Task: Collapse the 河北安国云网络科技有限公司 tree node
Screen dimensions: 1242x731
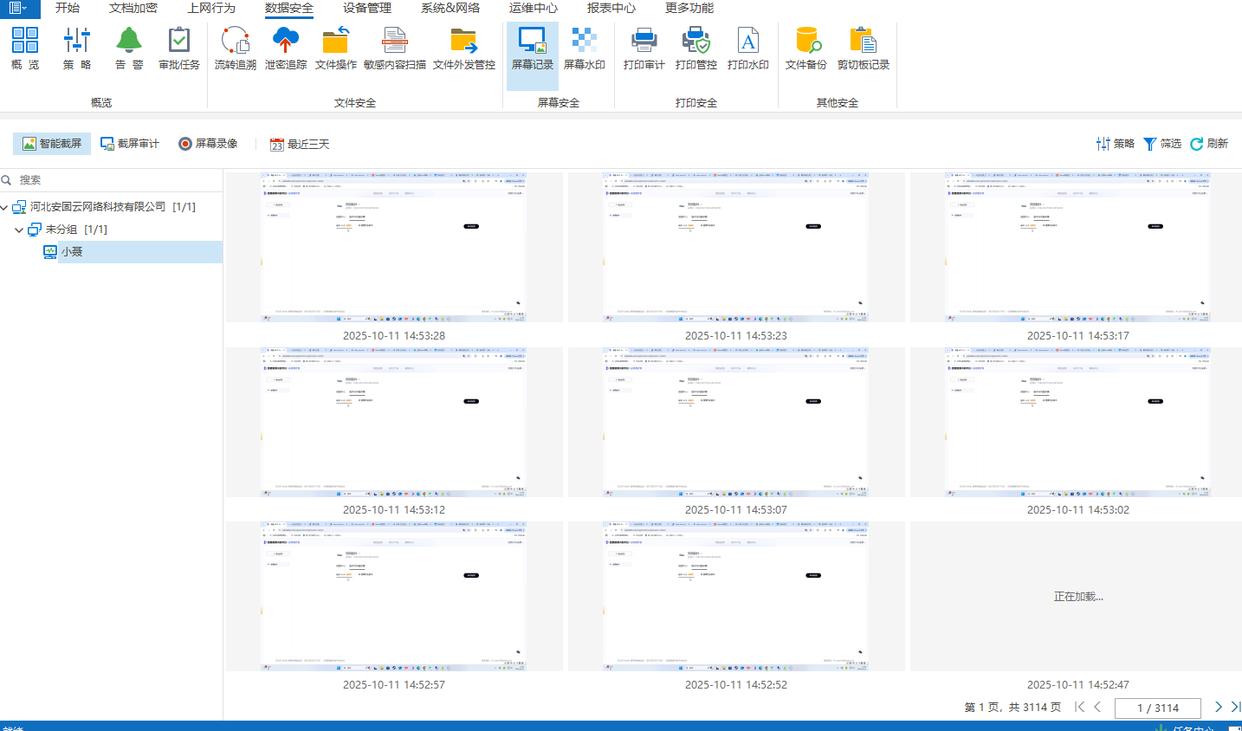Action: [x=5, y=207]
